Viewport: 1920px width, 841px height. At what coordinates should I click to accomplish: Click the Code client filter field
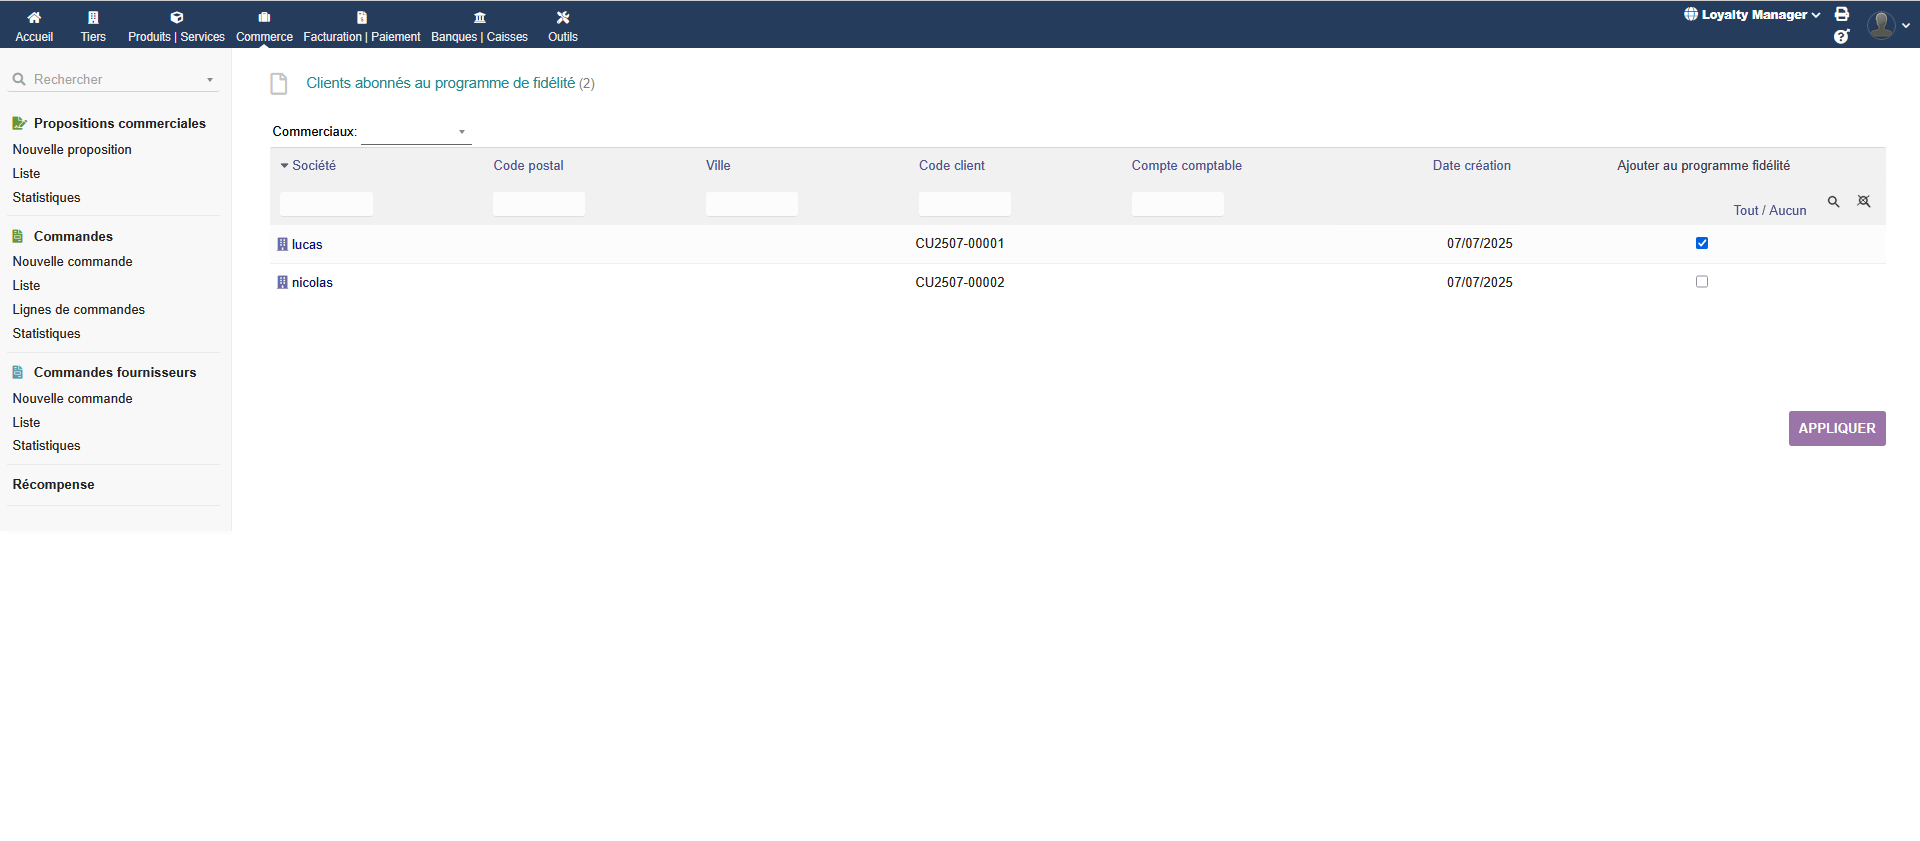tap(964, 204)
